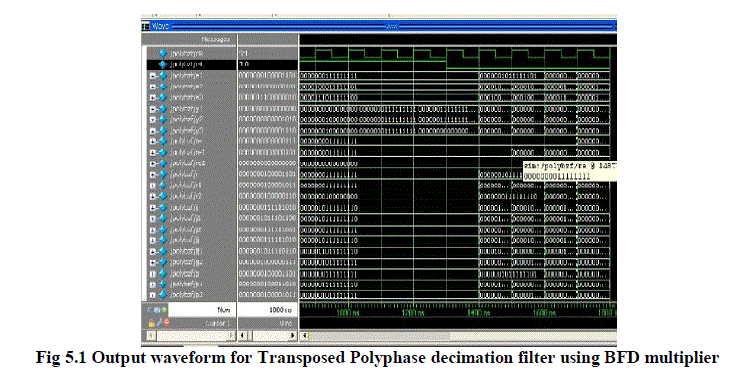Open the Edit Grid and Timeline icon
Screen dimensions: 749x387
pos(158,310)
